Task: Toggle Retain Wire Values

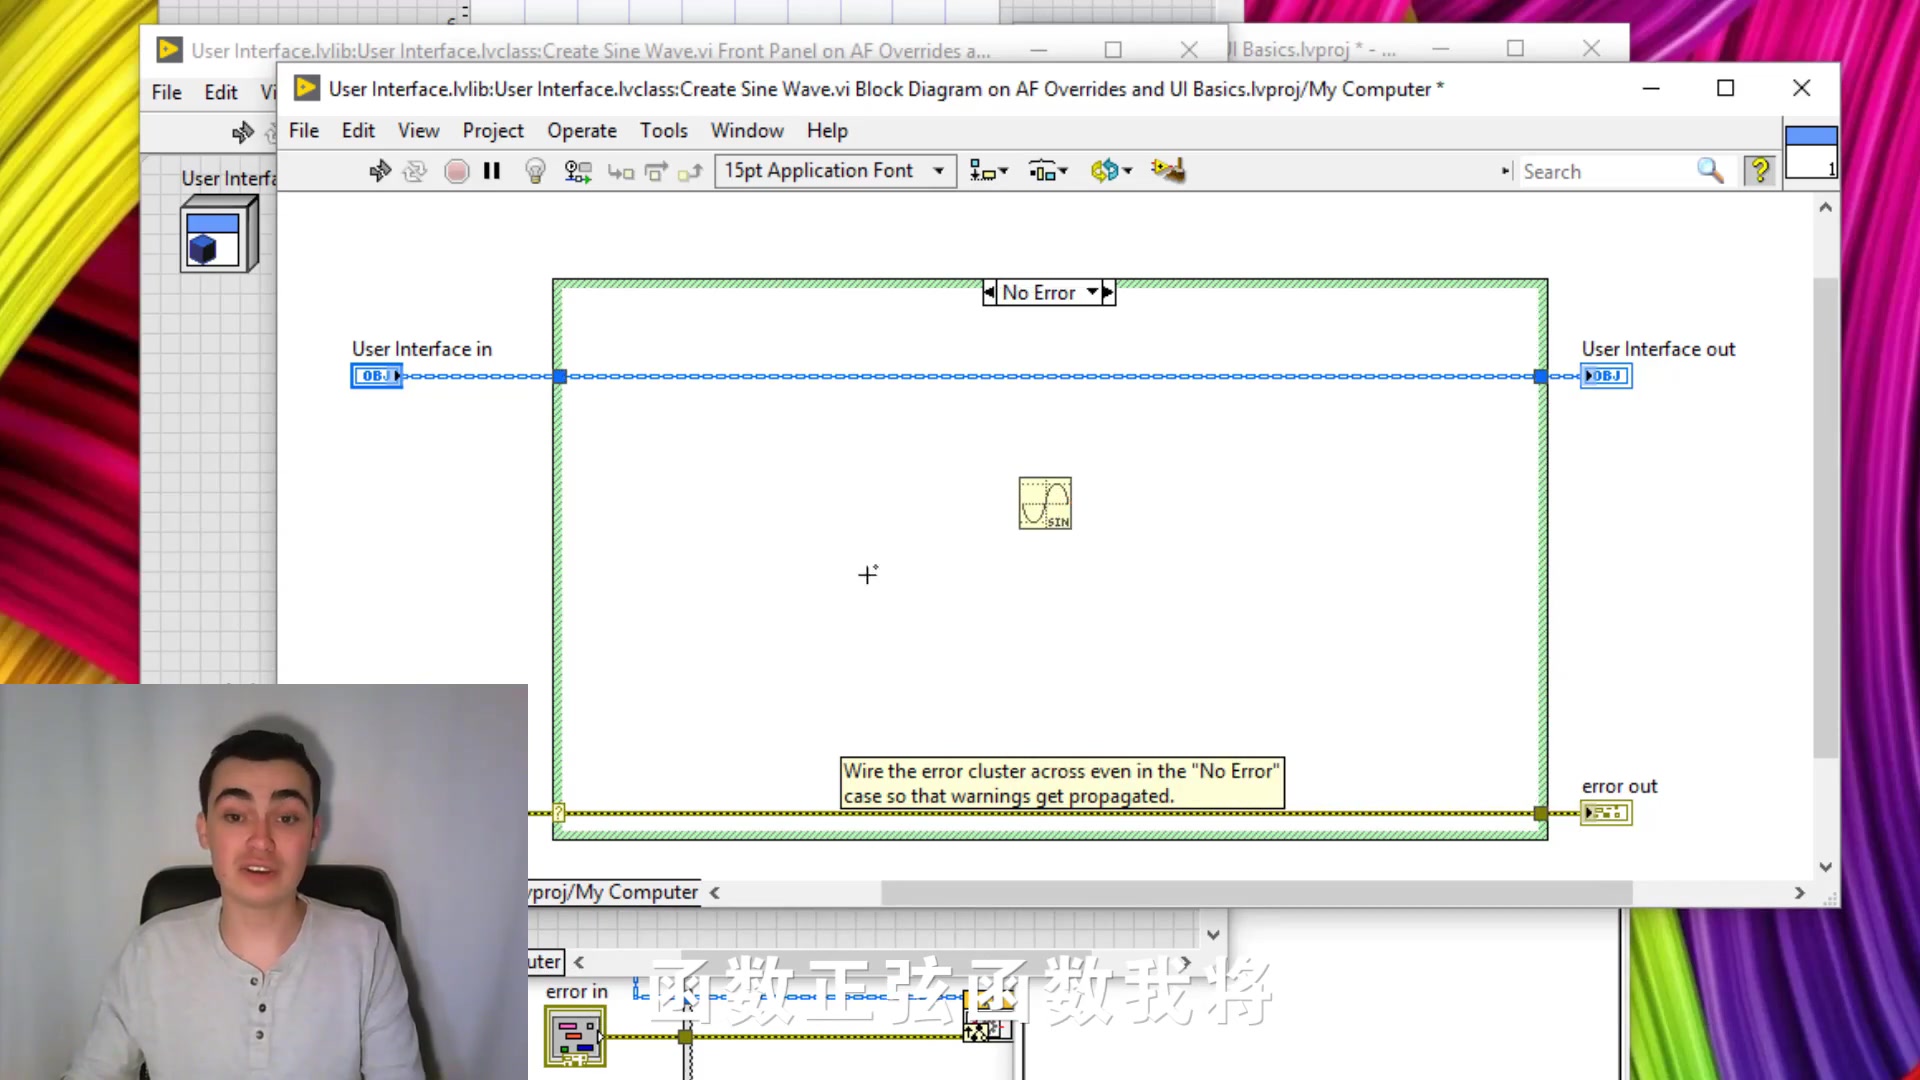Action: coord(578,170)
